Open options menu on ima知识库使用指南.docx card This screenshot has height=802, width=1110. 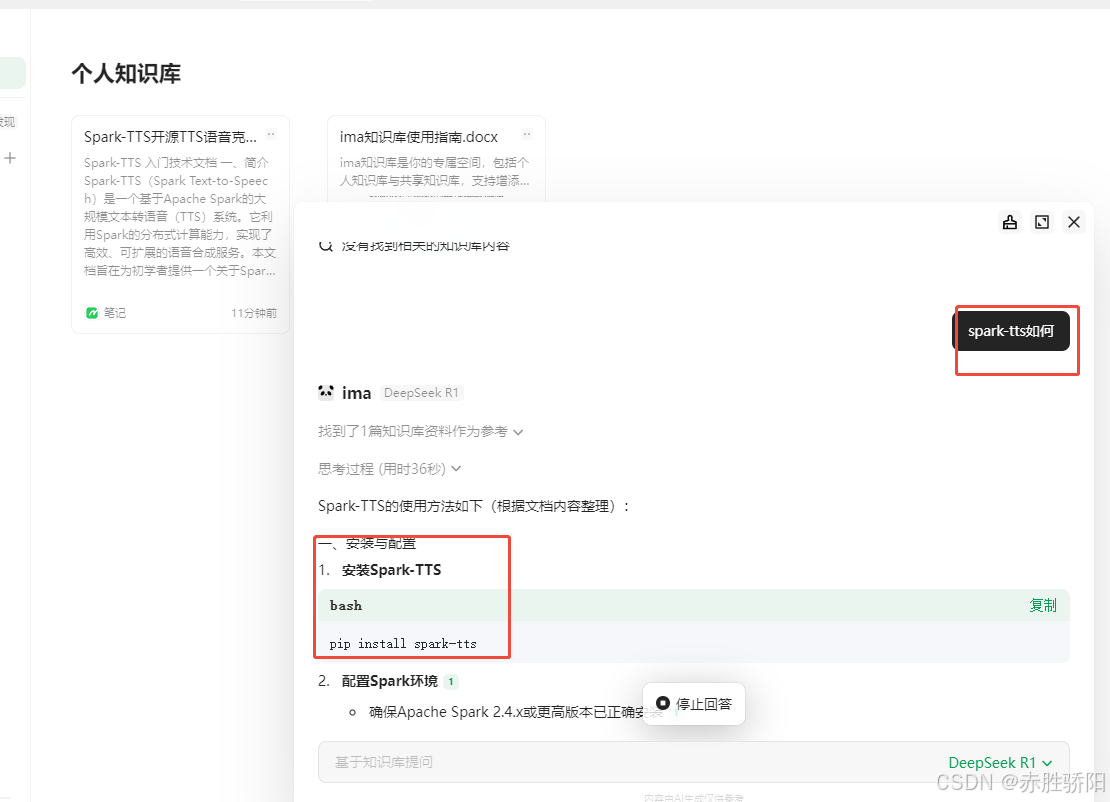click(527, 134)
